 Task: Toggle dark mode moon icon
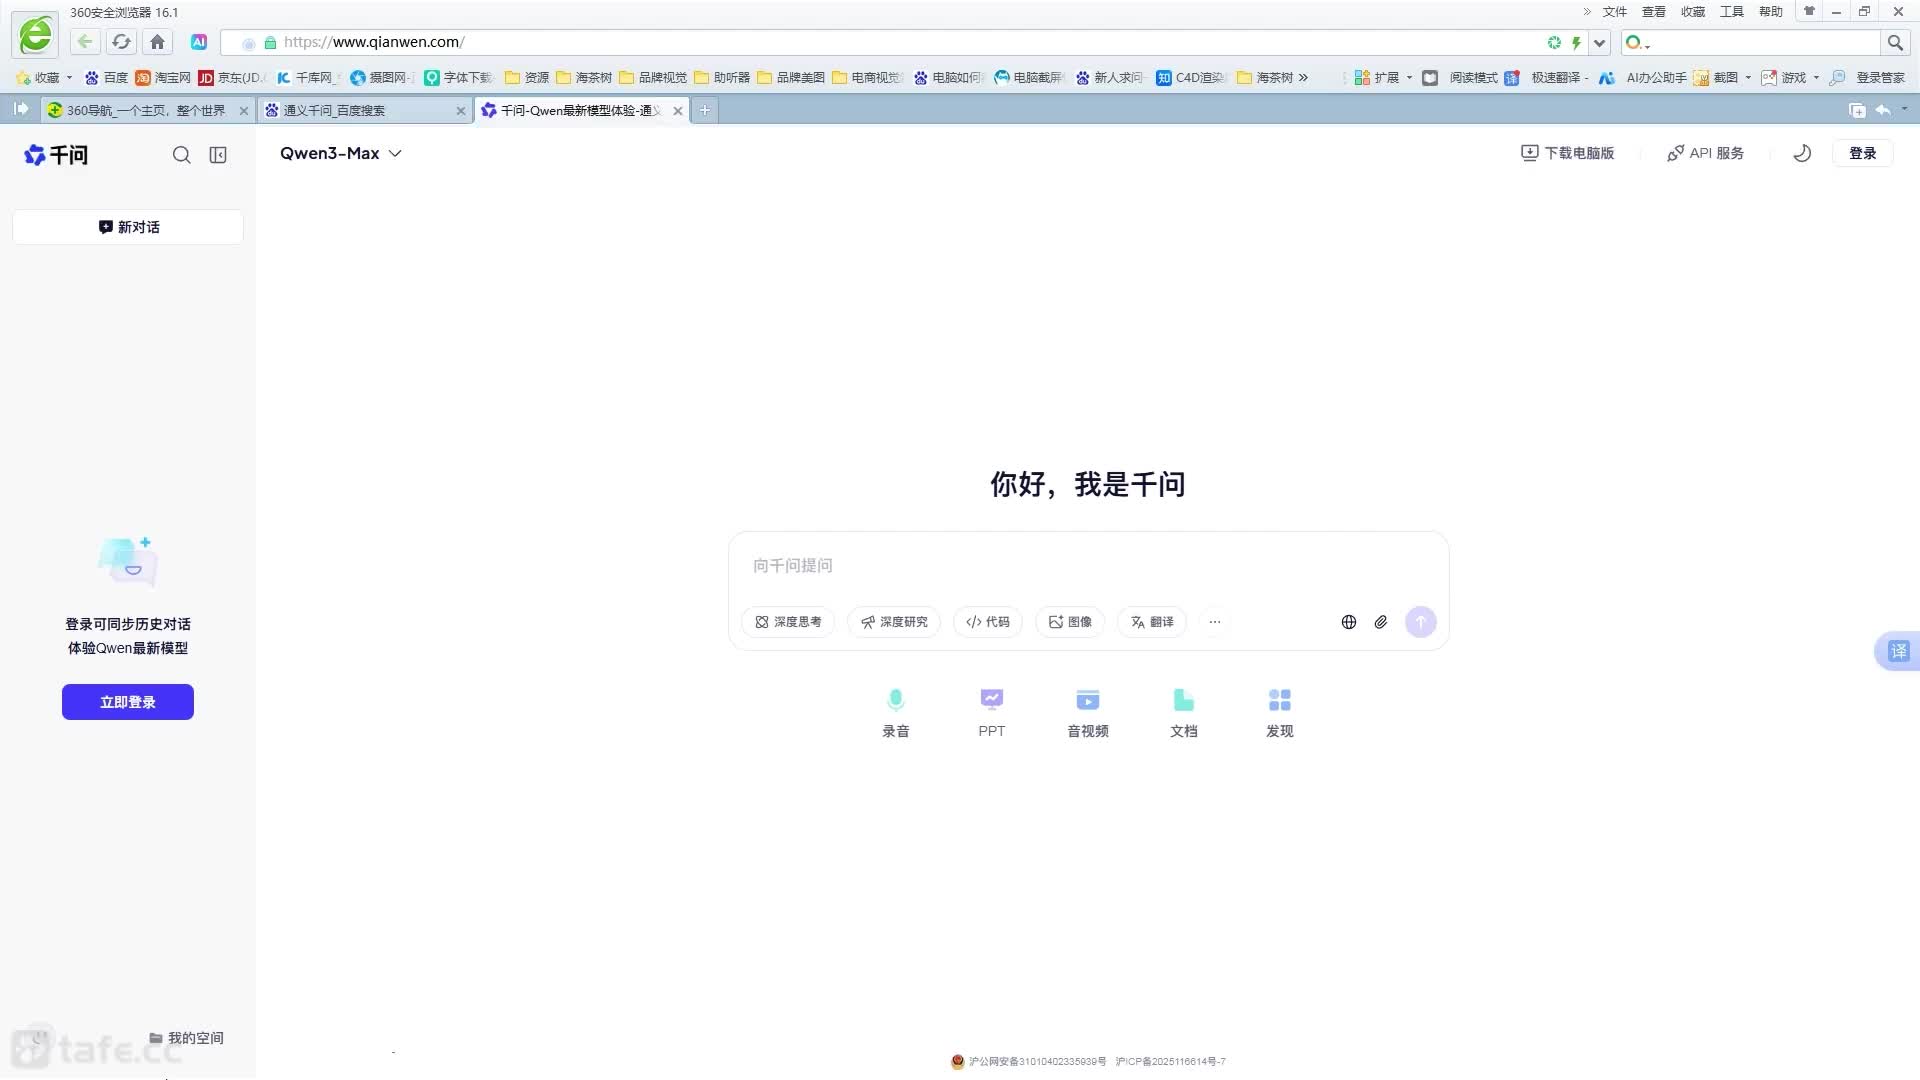tap(1802, 153)
